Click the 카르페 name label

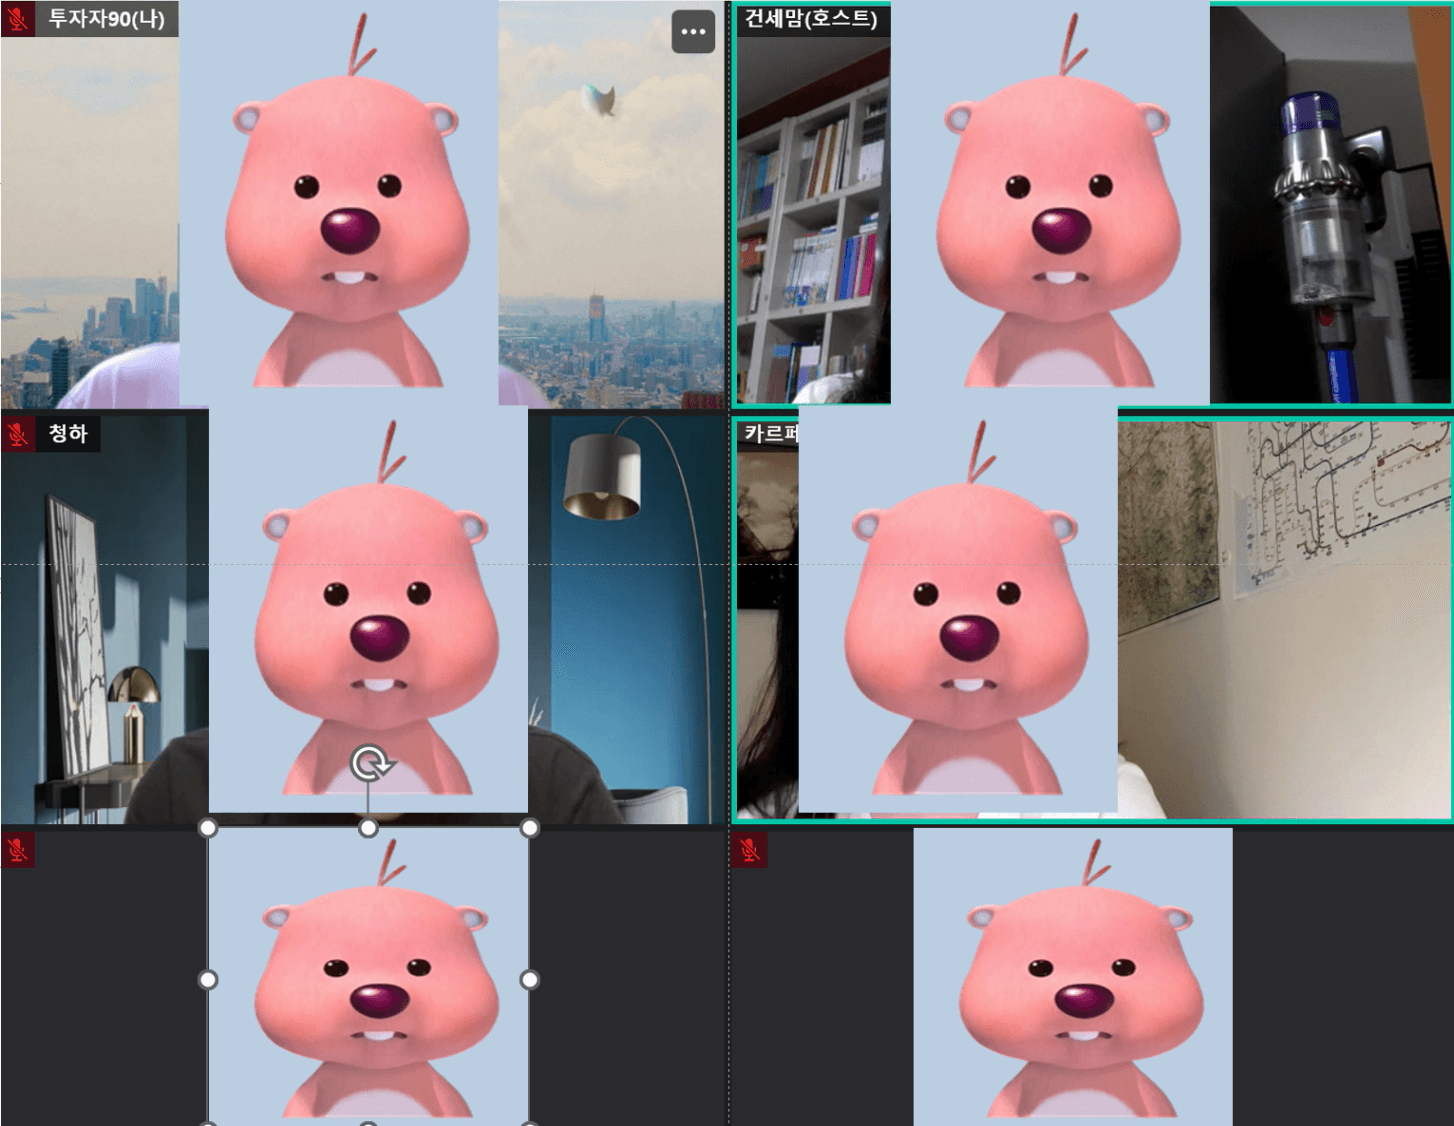coord(770,434)
